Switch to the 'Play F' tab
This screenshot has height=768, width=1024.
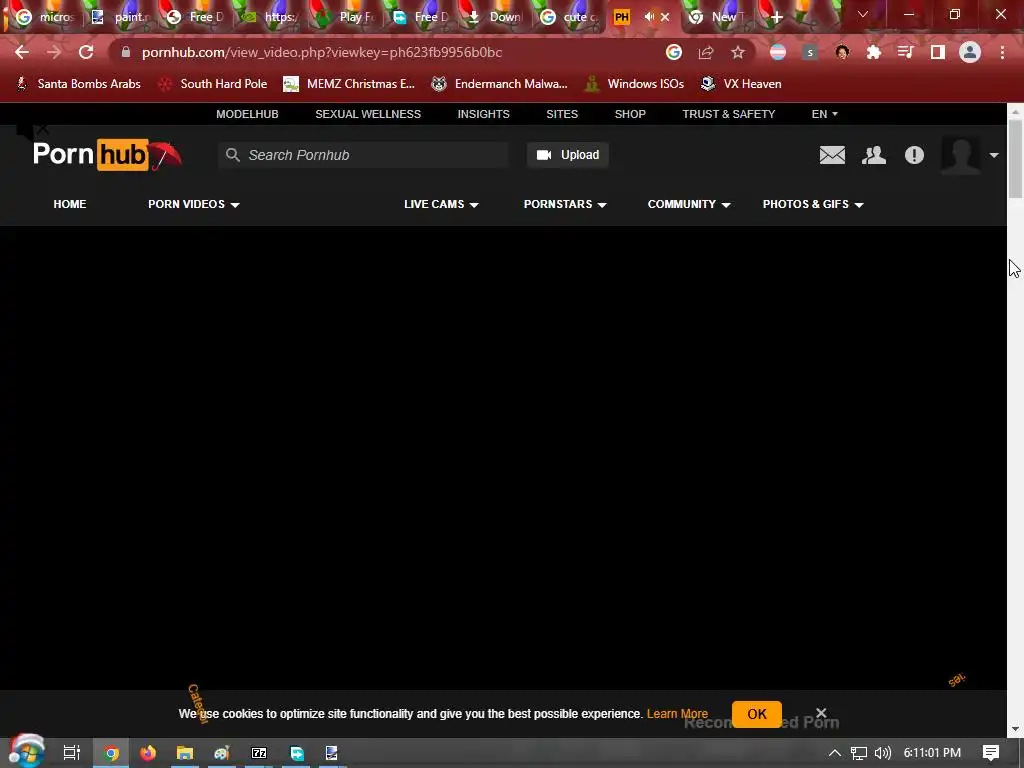(x=345, y=17)
